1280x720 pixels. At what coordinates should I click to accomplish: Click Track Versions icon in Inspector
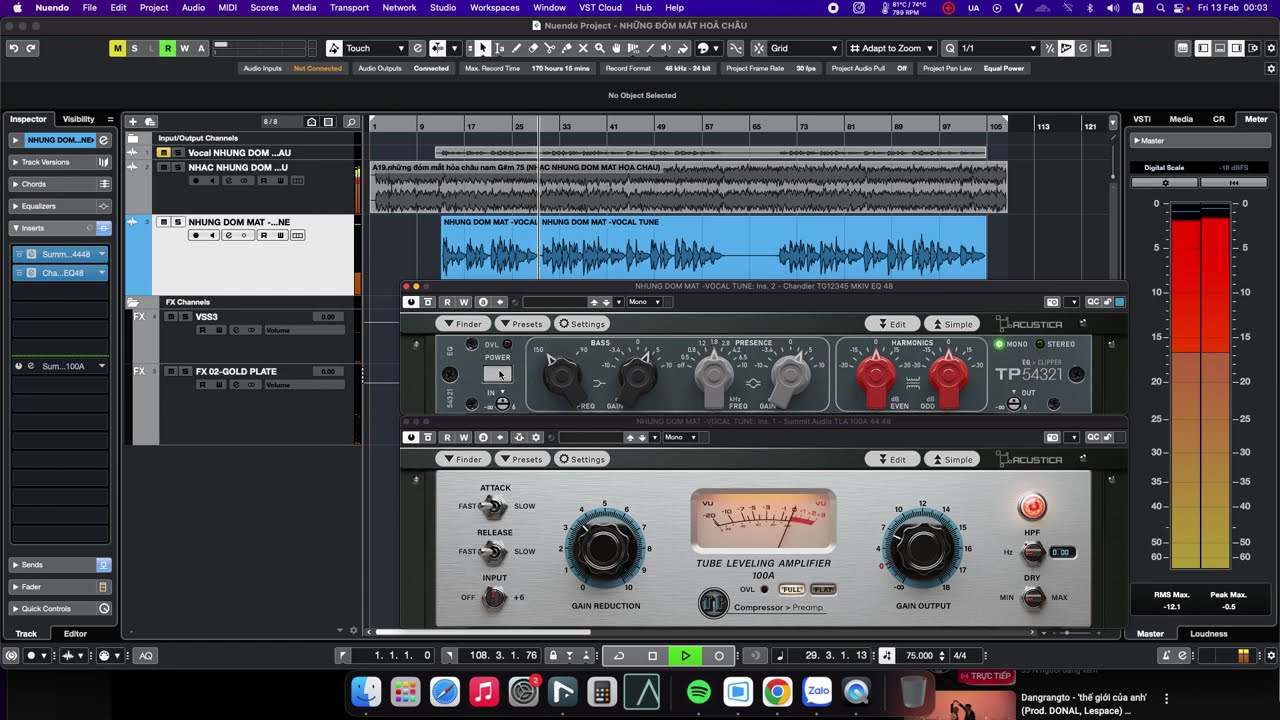[x=103, y=162]
